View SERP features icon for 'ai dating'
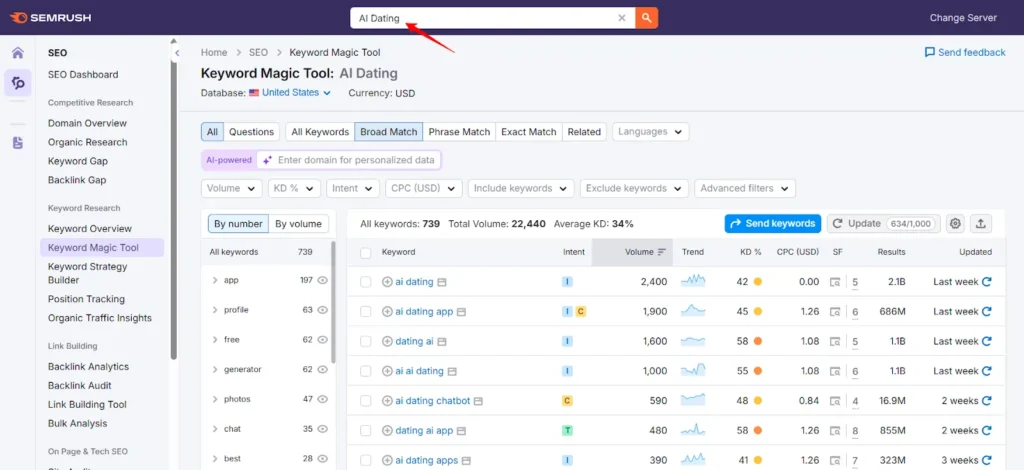Image resolution: width=1024 pixels, height=470 pixels. (x=835, y=282)
